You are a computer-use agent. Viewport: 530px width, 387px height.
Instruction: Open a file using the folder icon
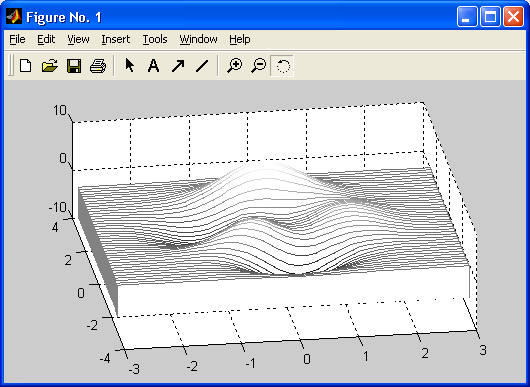50,66
